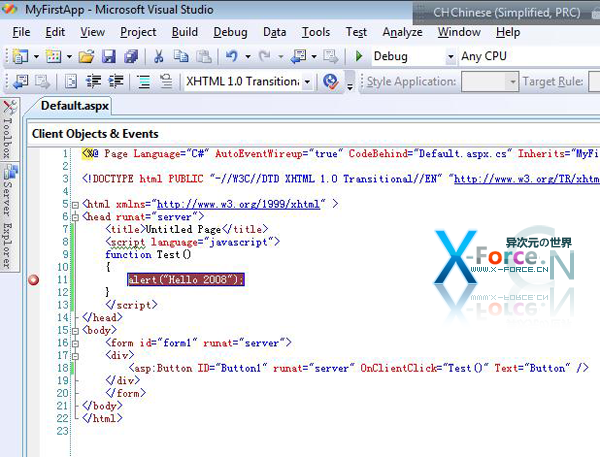
Task: Open the Add New Item dropdown arrow
Action: tap(69, 57)
